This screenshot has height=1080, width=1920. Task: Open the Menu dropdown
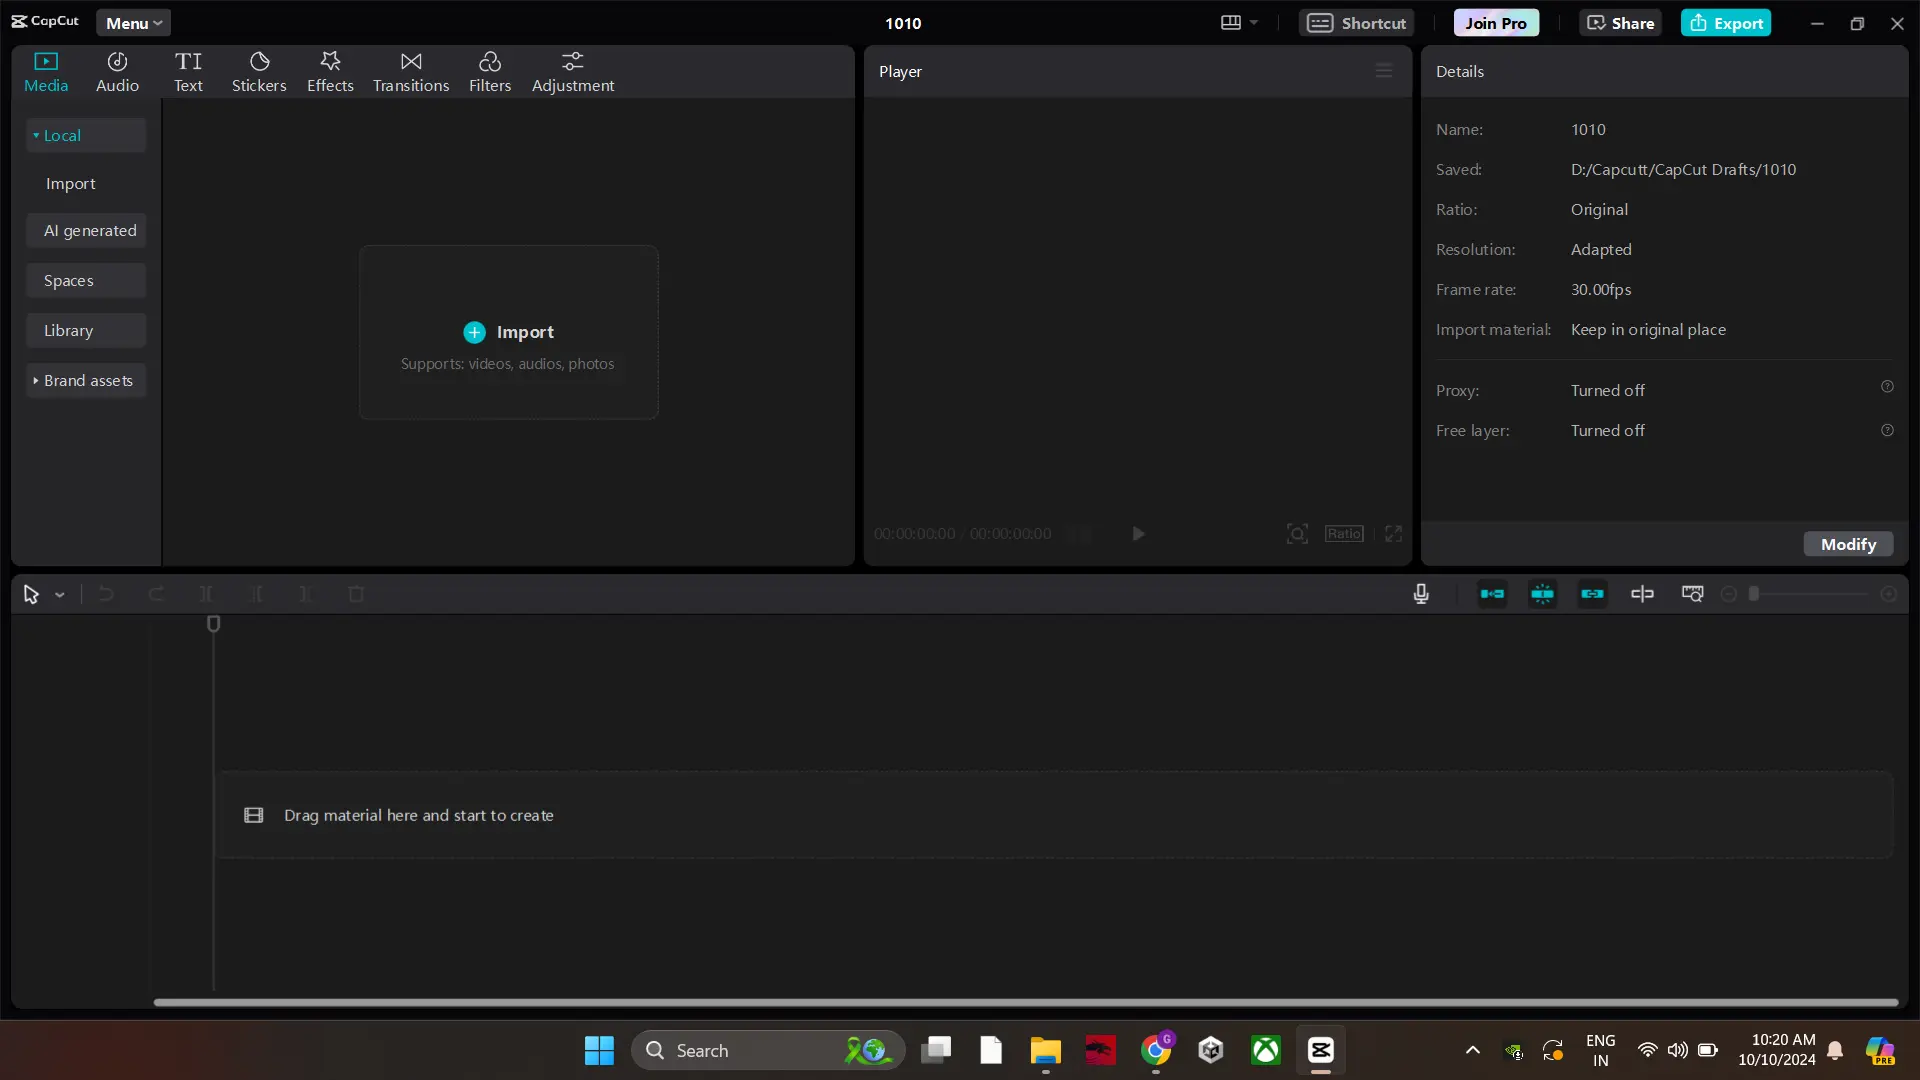point(132,22)
